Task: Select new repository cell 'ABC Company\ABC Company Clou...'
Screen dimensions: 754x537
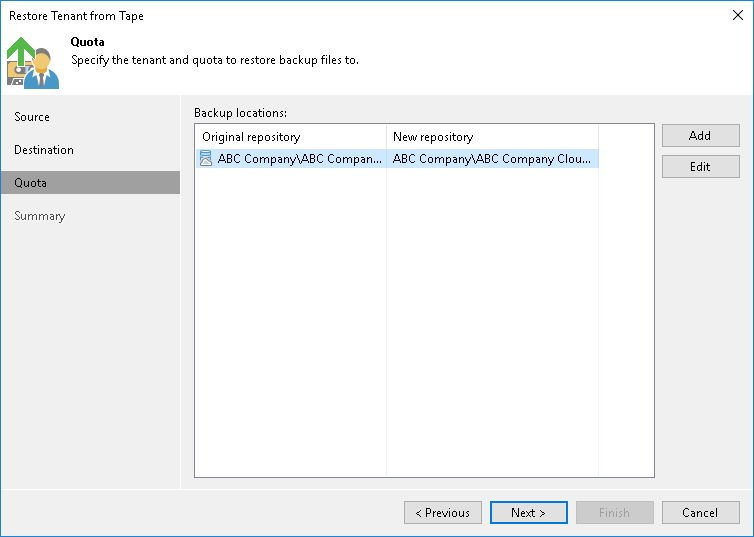Action: click(491, 159)
